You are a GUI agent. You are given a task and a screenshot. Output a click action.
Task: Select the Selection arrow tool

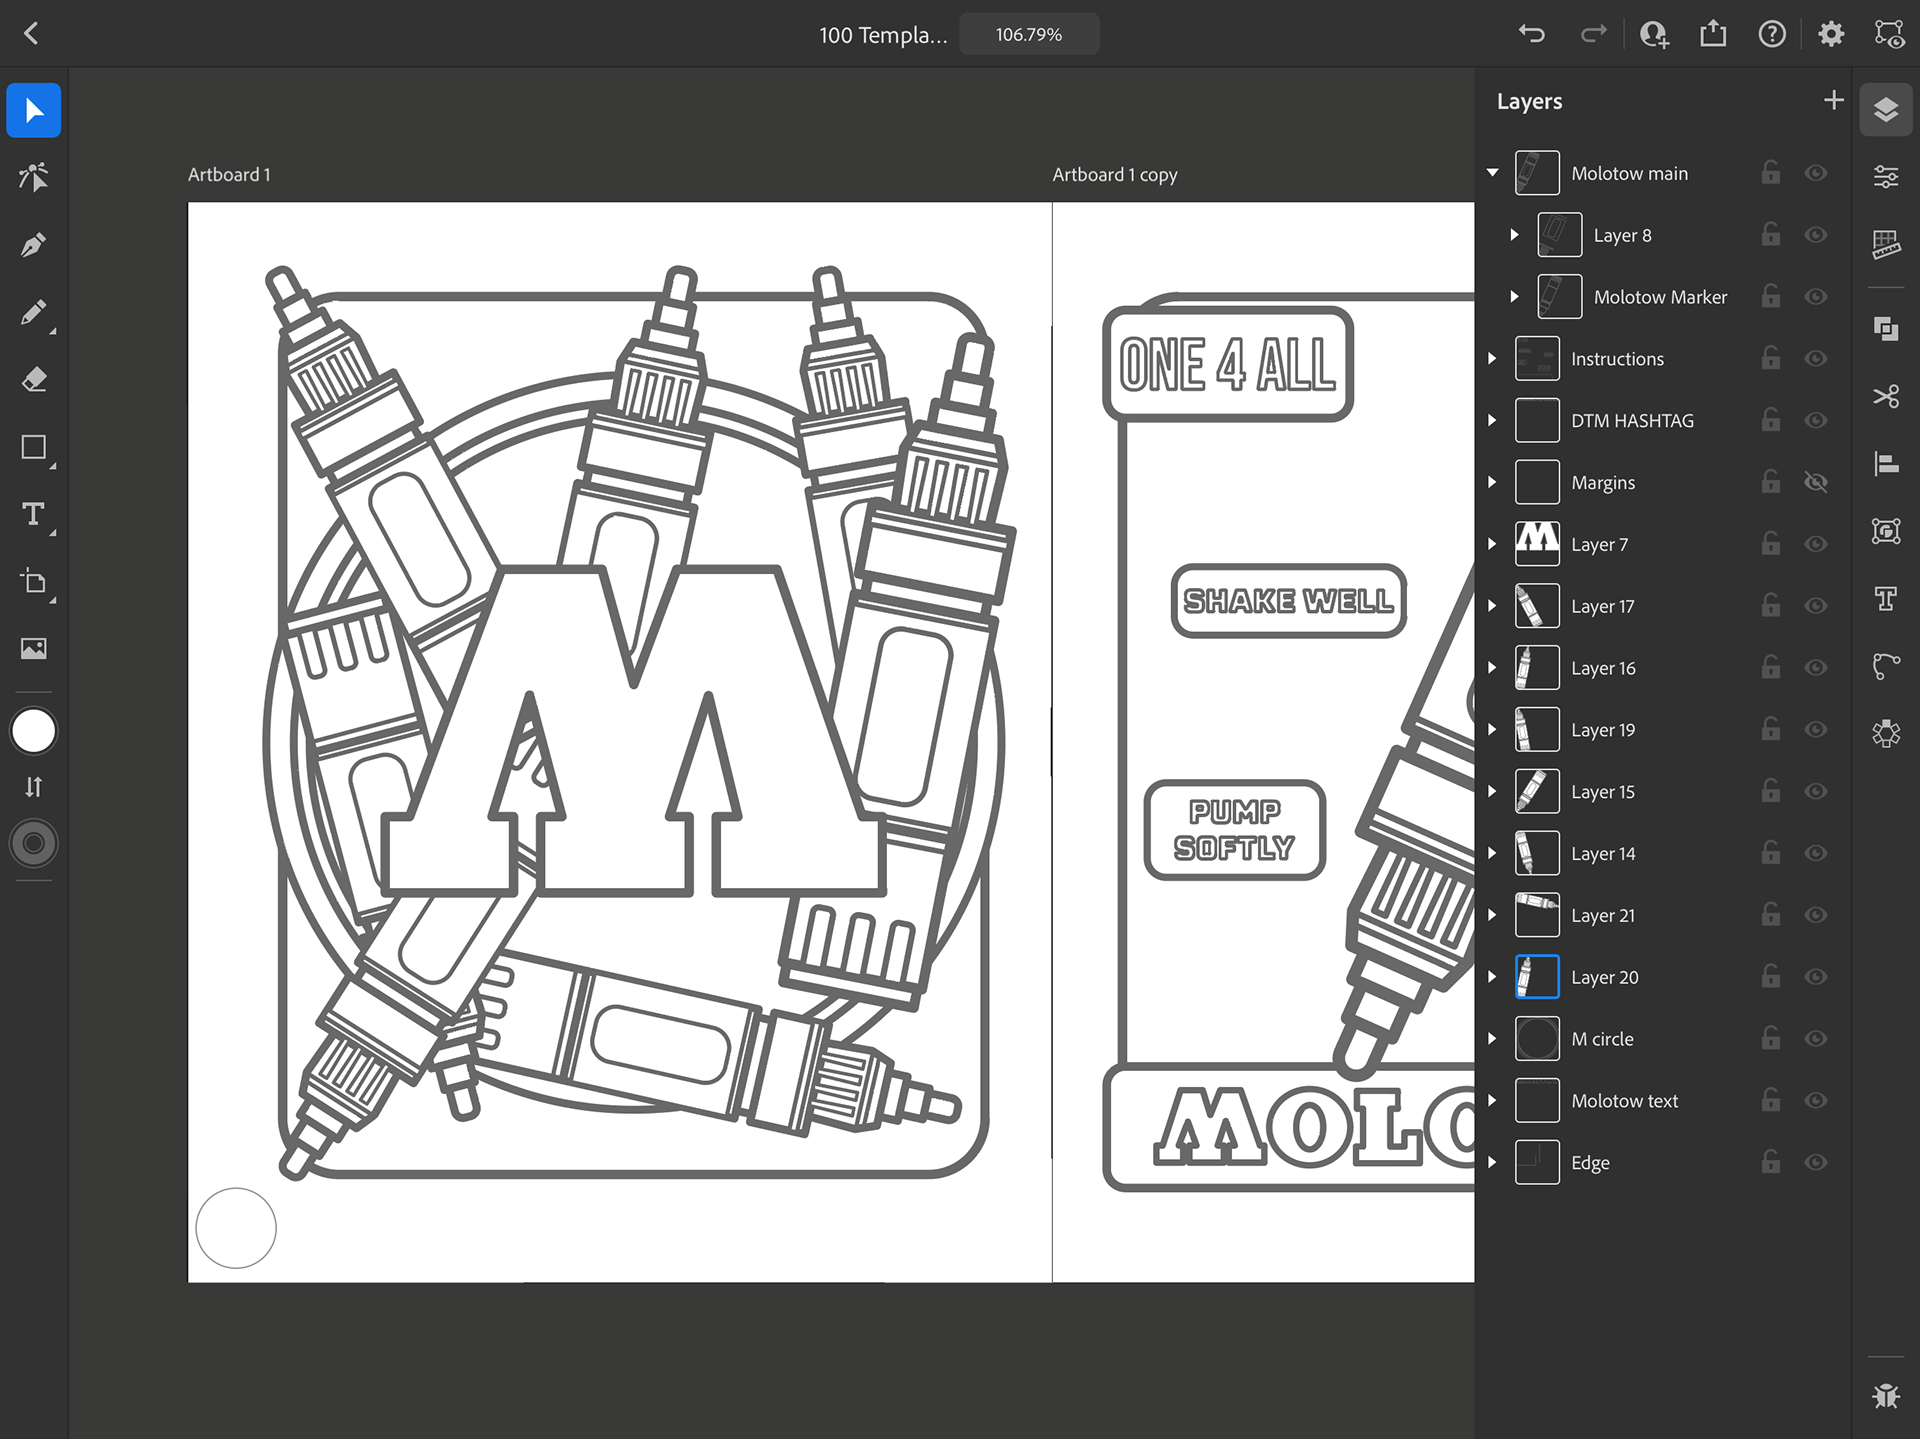(x=34, y=110)
